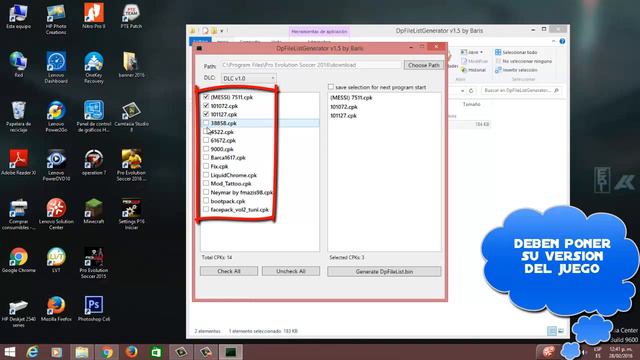Select the Lenovo Power2Go desktop icon

(x=56, y=116)
